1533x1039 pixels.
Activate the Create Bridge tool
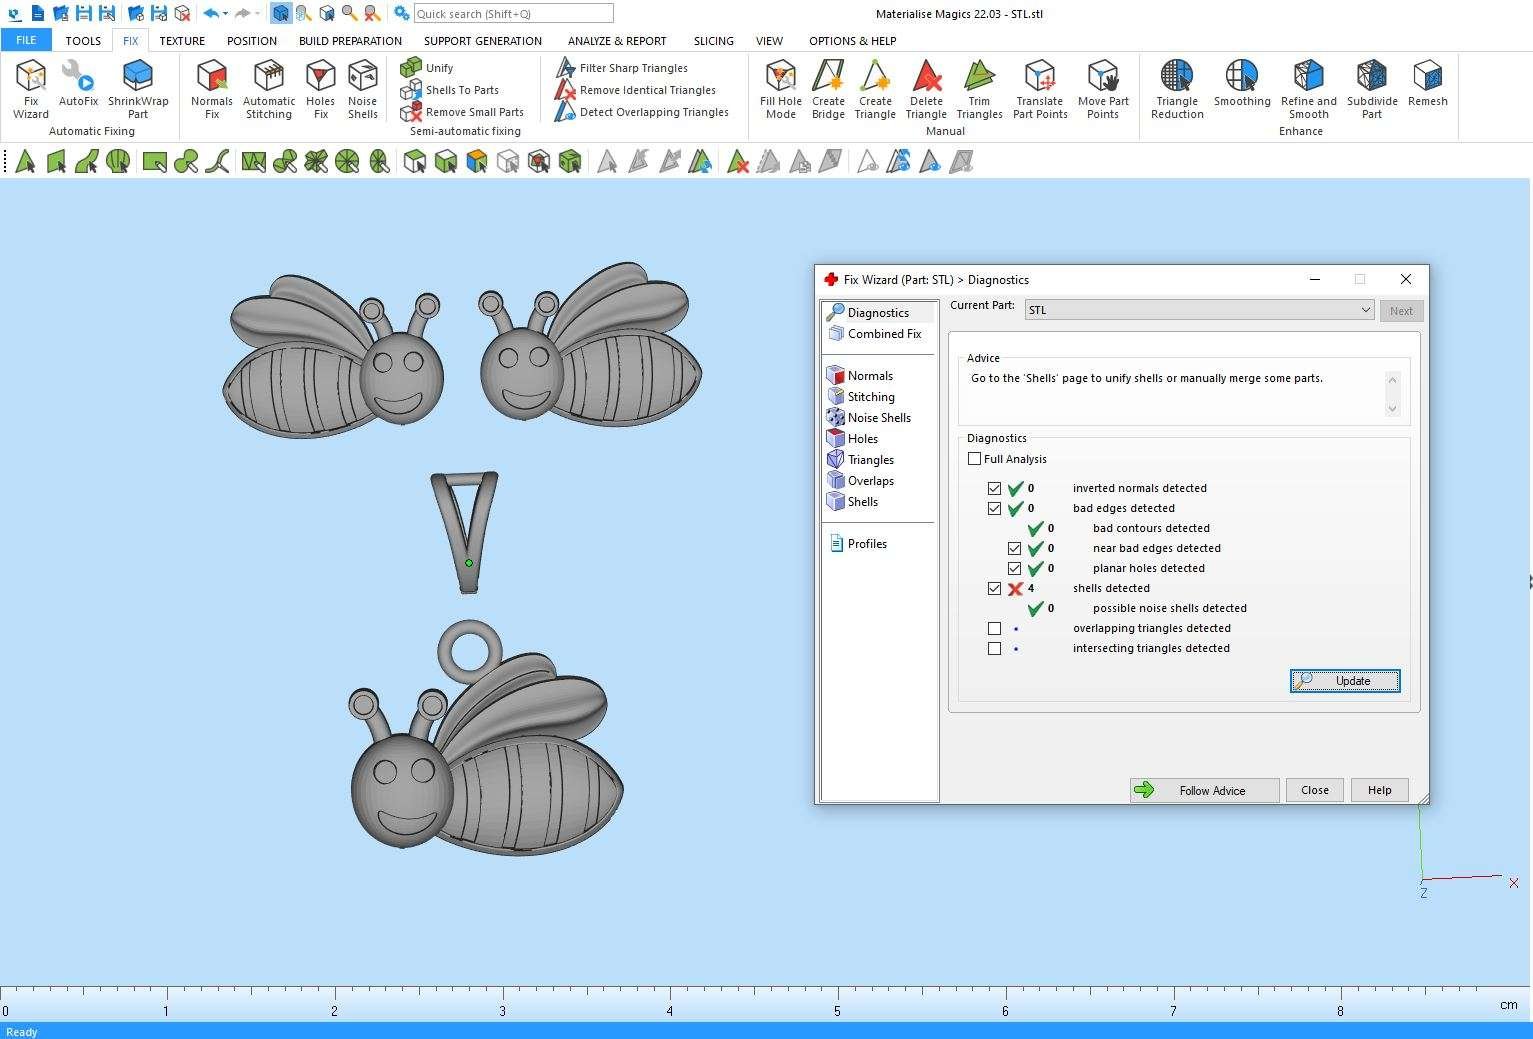click(x=828, y=88)
